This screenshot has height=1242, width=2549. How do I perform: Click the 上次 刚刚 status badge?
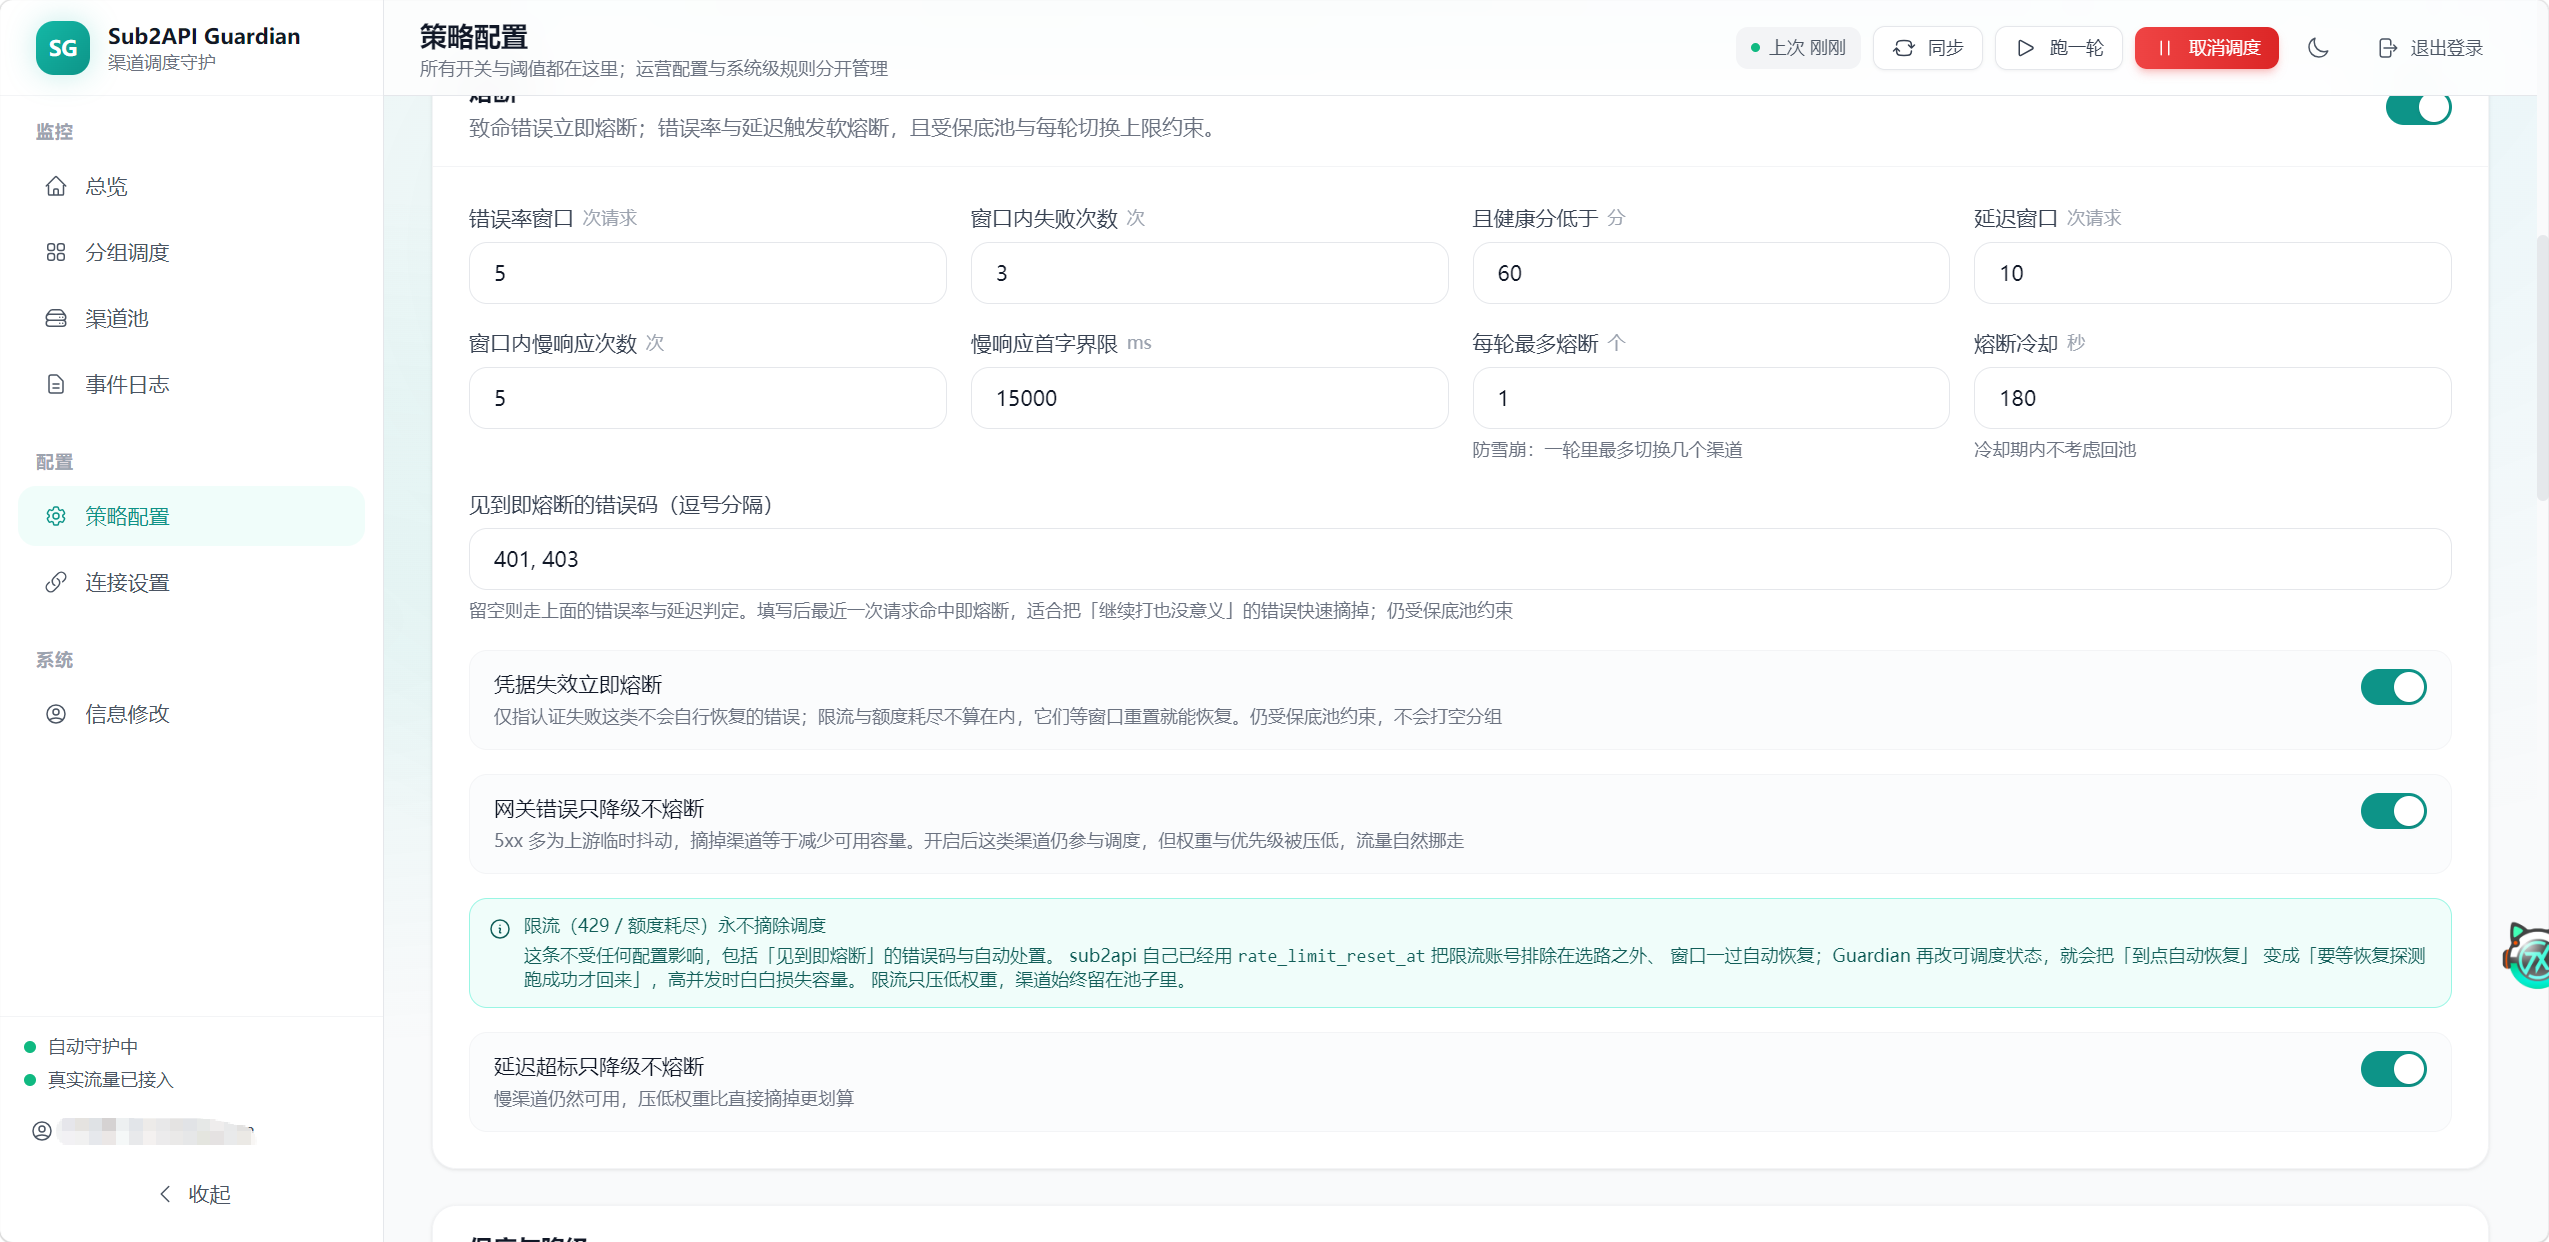1798,48
